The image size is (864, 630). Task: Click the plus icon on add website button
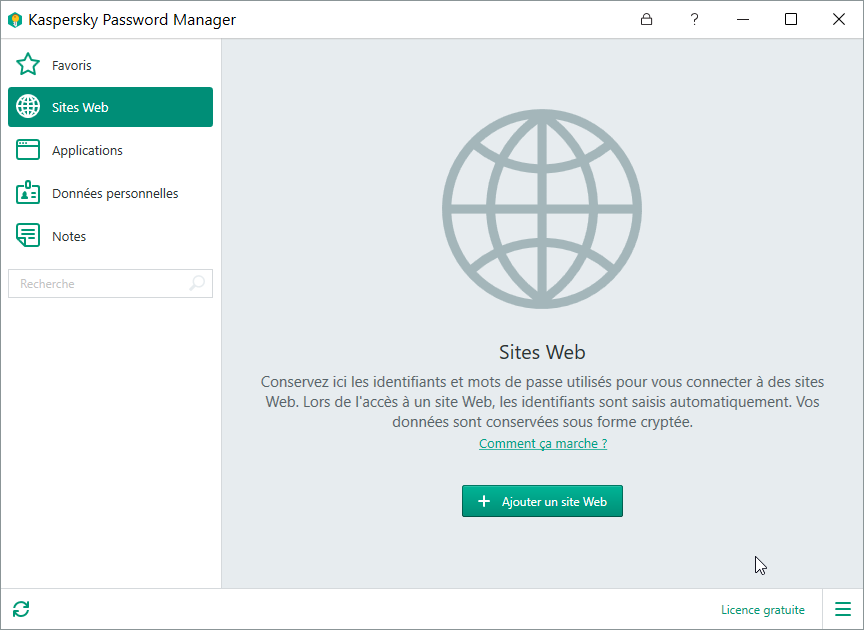[x=484, y=501]
